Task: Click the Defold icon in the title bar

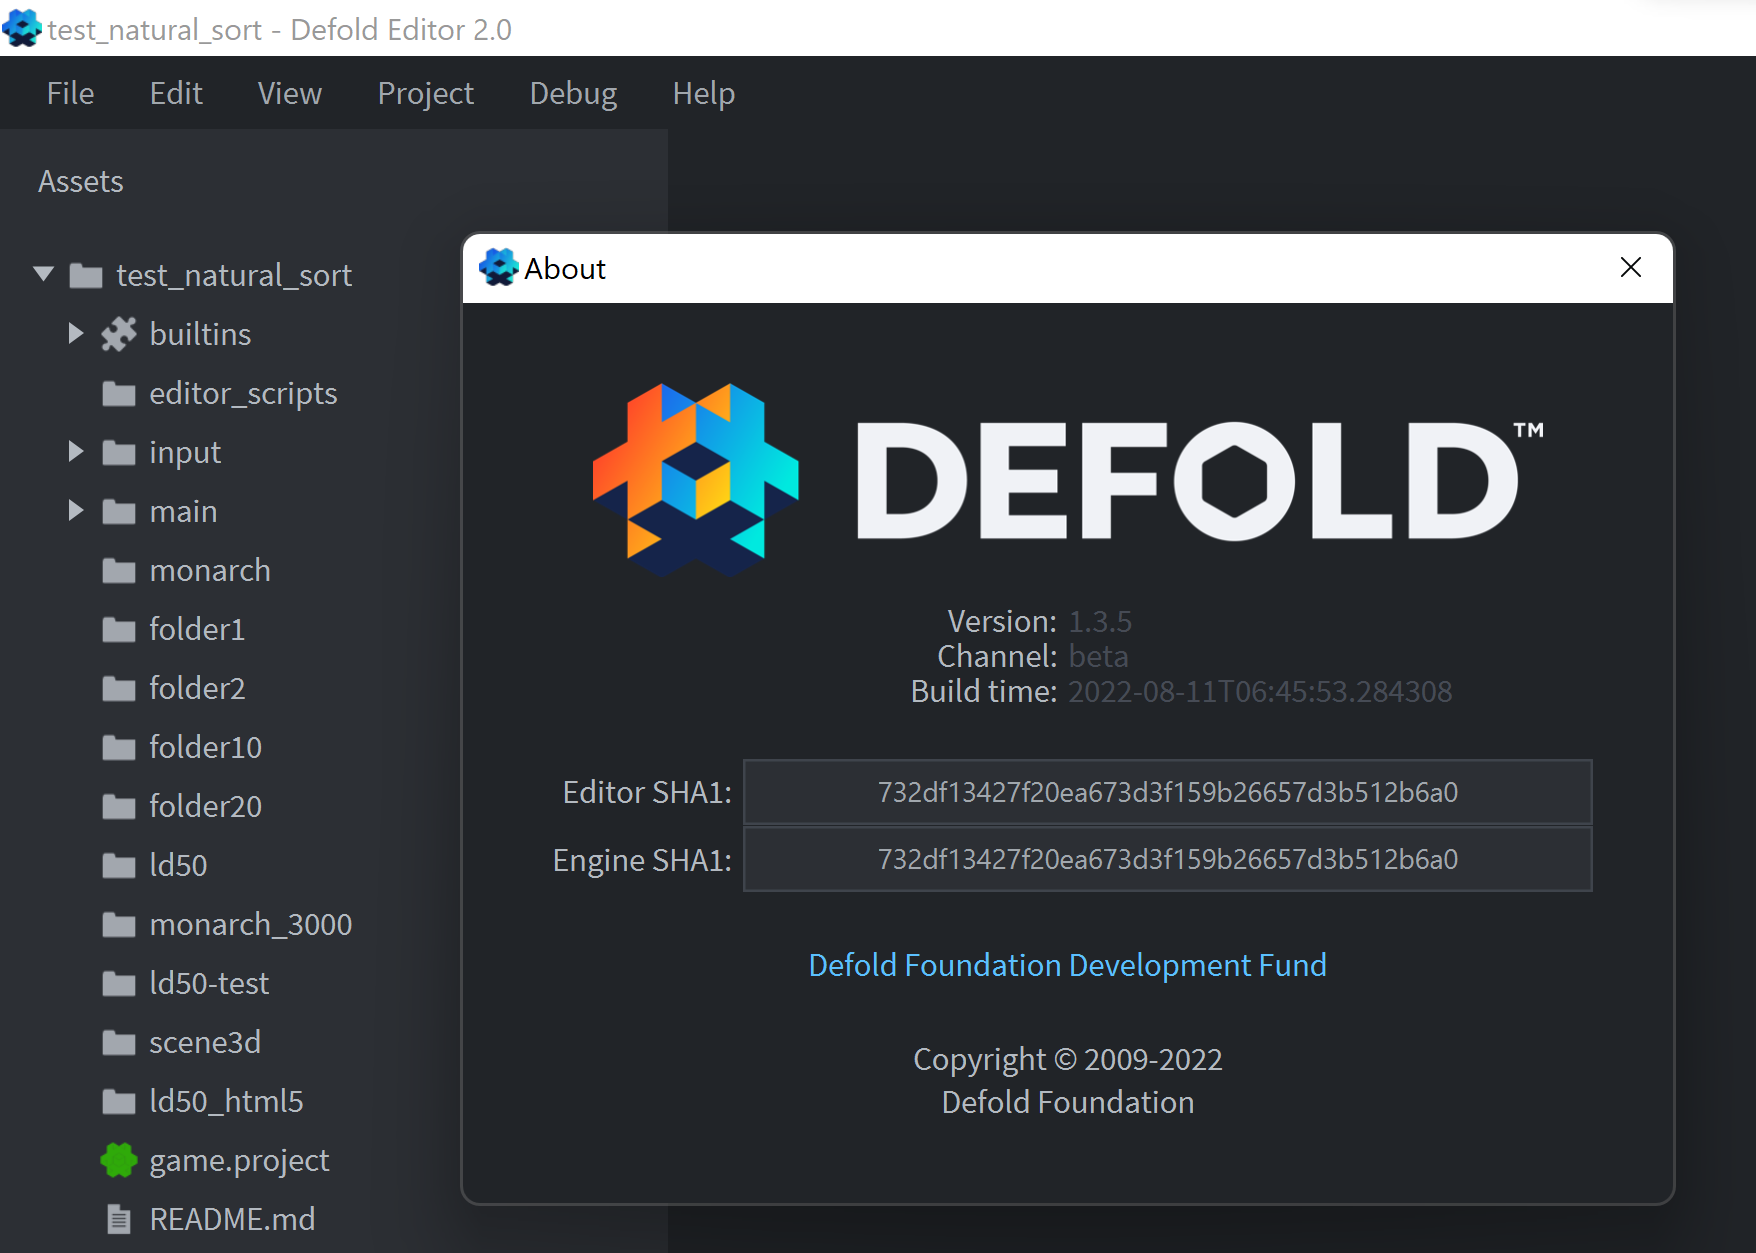Action: pos(21,28)
